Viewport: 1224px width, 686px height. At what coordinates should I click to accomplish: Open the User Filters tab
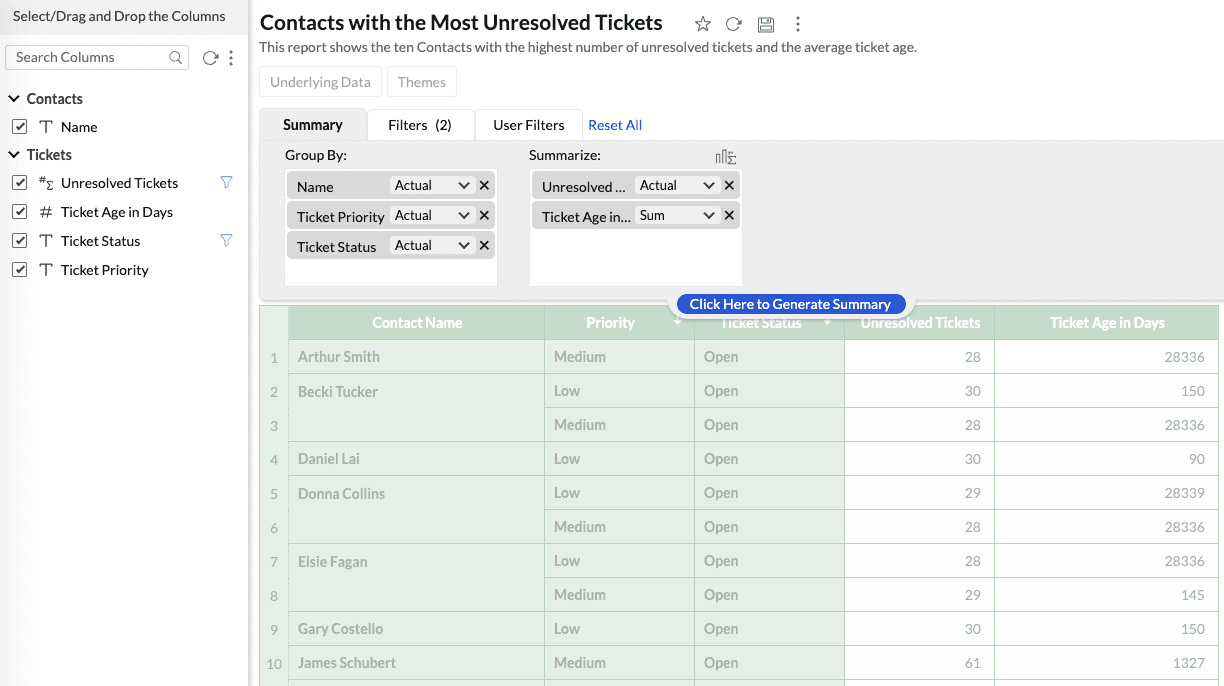[529, 125]
